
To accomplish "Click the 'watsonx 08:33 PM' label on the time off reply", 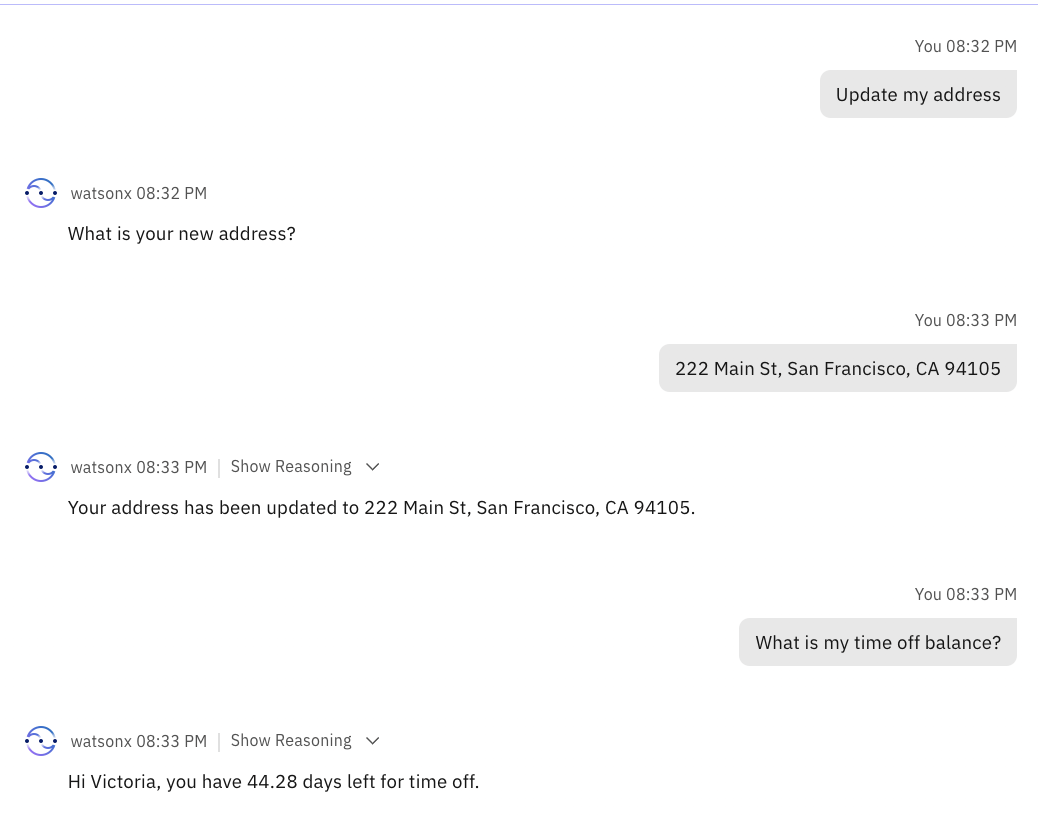I will pos(139,741).
